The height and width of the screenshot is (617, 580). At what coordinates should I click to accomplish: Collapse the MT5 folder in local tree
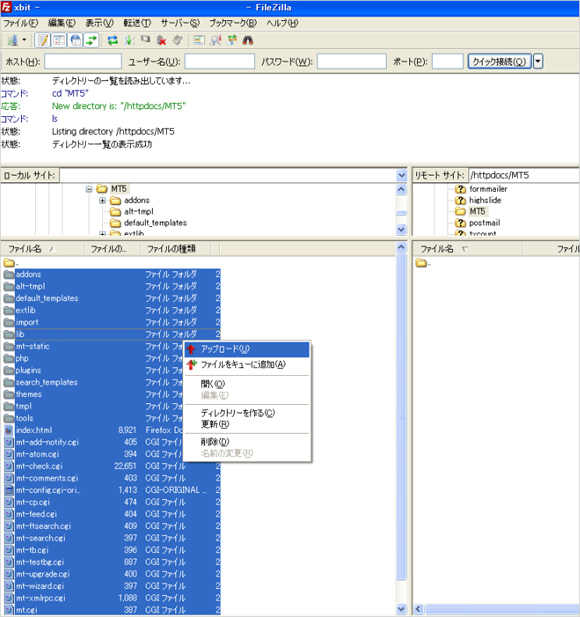click(x=89, y=189)
